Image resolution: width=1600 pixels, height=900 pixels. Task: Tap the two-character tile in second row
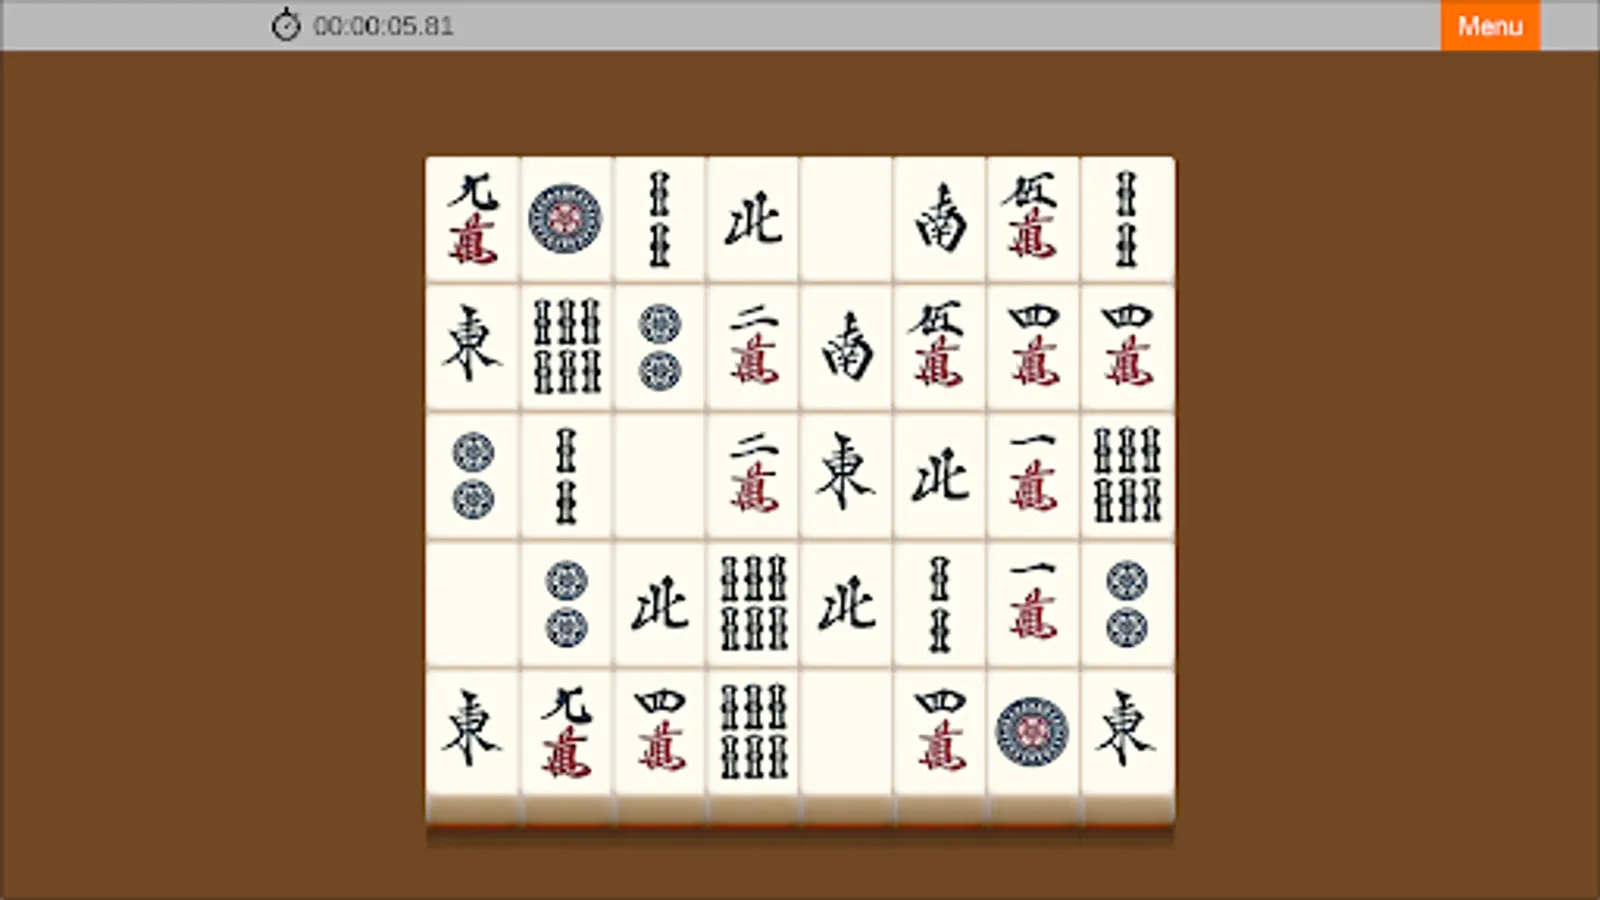tap(753, 347)
